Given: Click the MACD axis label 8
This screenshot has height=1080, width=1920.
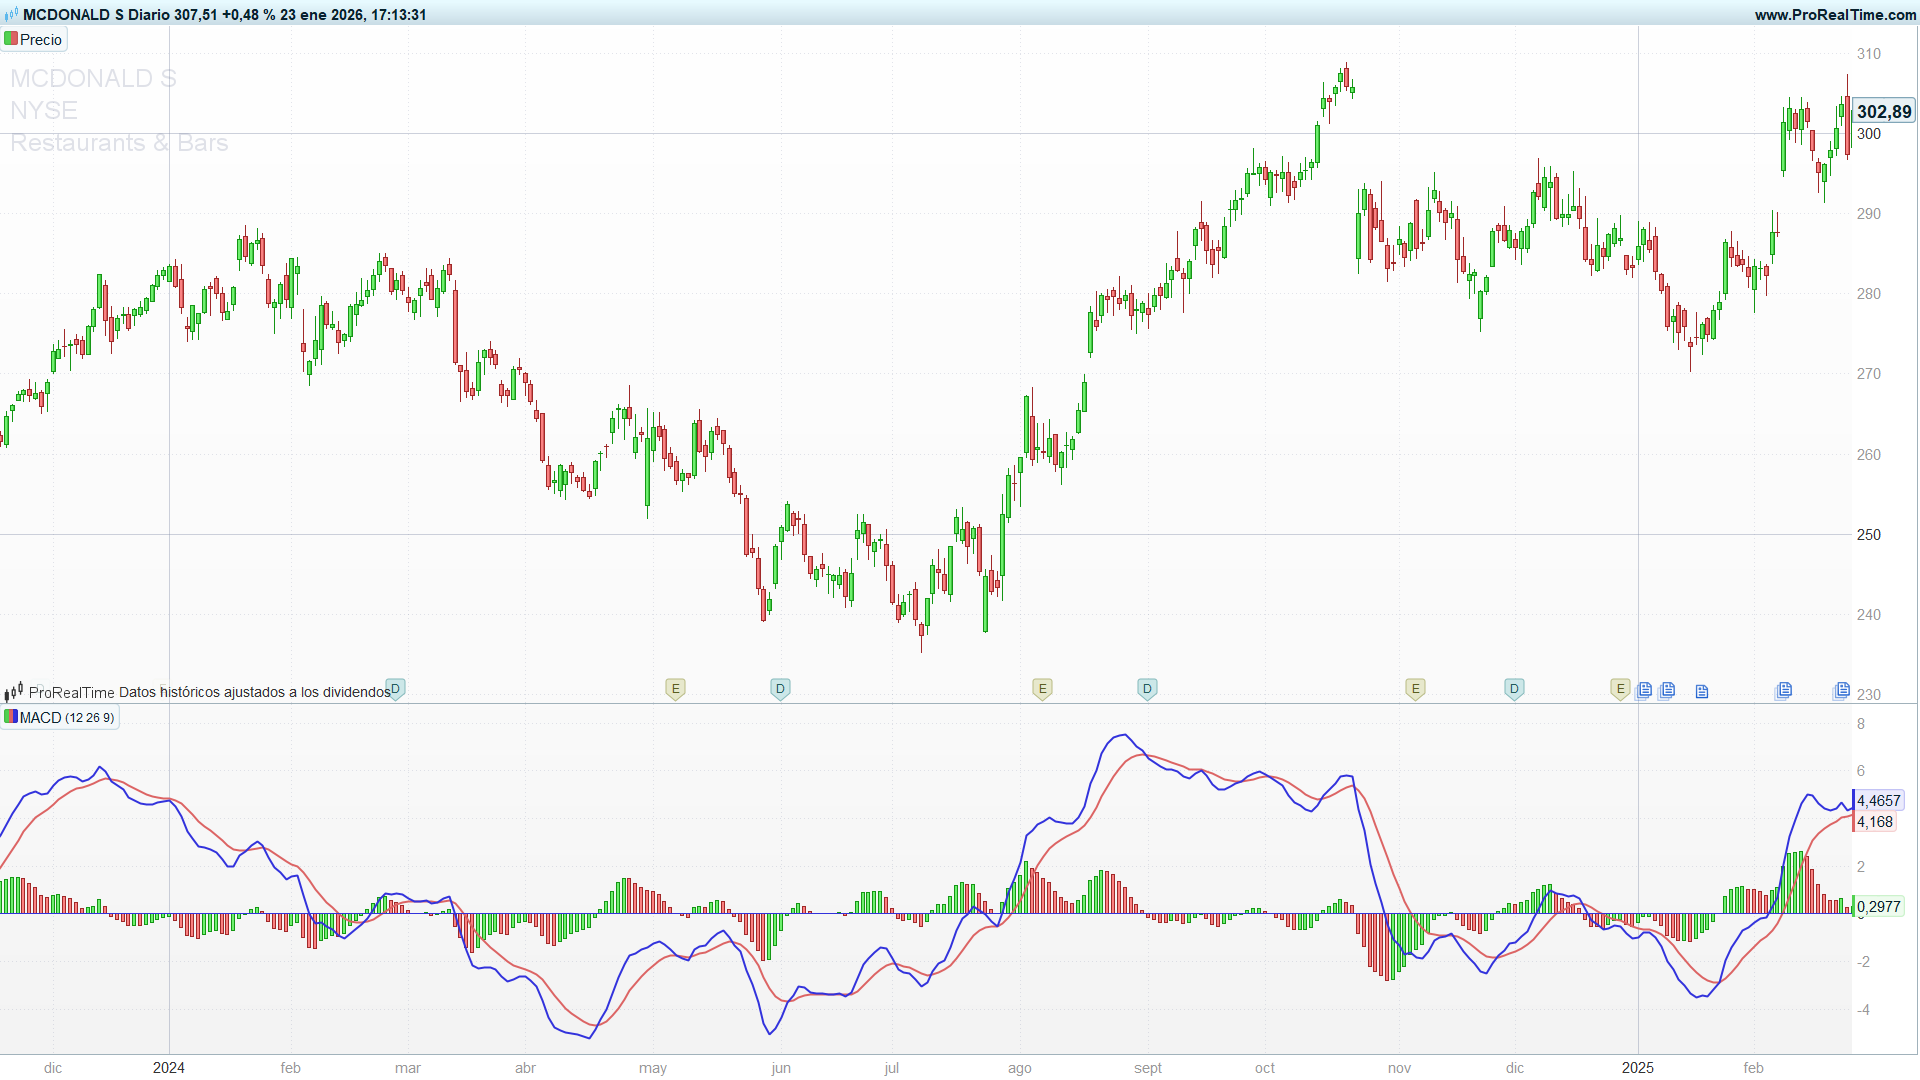Looking at the screenshot, I should pos(1861,724).
